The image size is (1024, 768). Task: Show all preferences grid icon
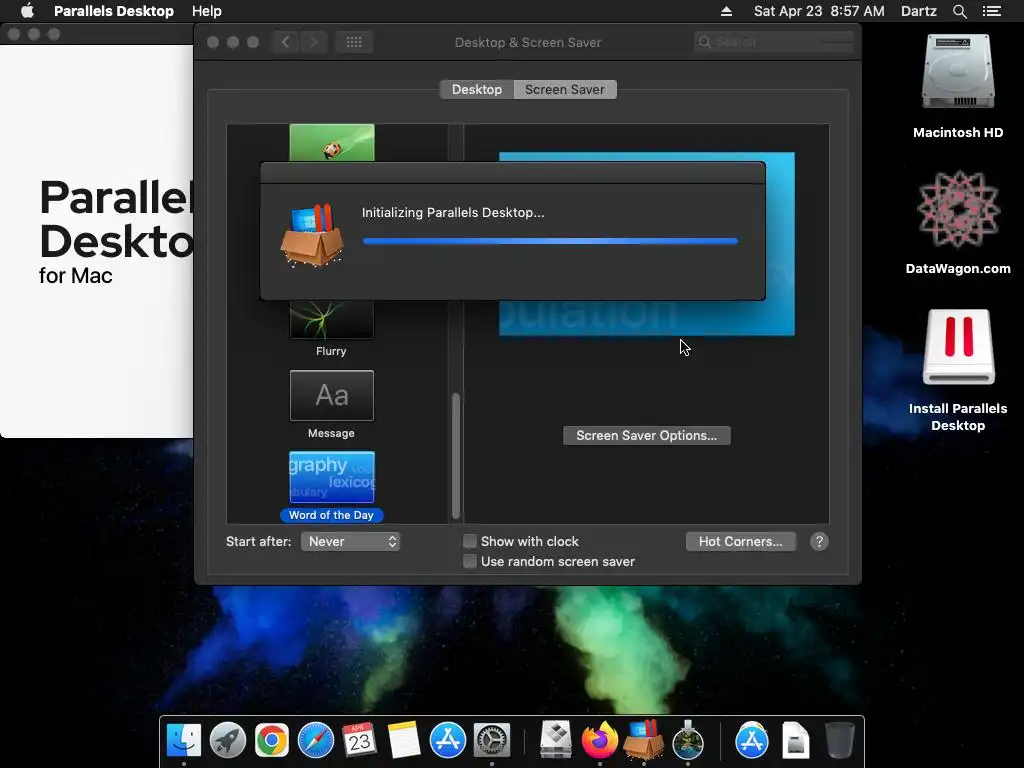point(354,42)
